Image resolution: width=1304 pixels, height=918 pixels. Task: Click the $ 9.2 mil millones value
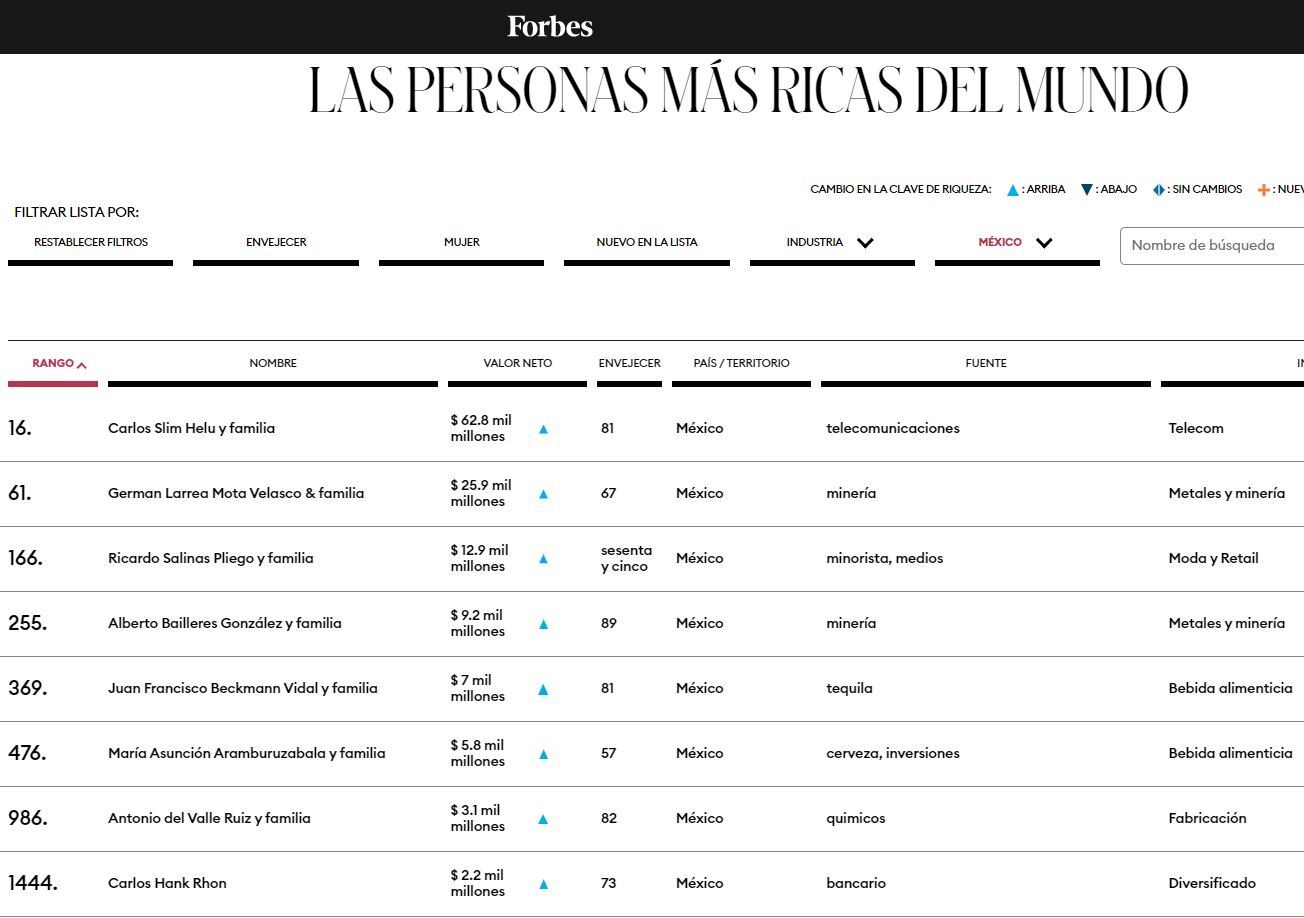pos(478,623)
